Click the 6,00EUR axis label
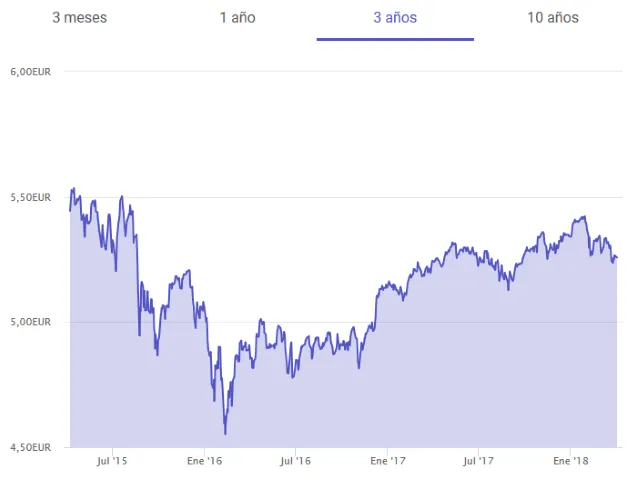Image resolution: width=639 pixels, height=491 pixels. [30, 72]
